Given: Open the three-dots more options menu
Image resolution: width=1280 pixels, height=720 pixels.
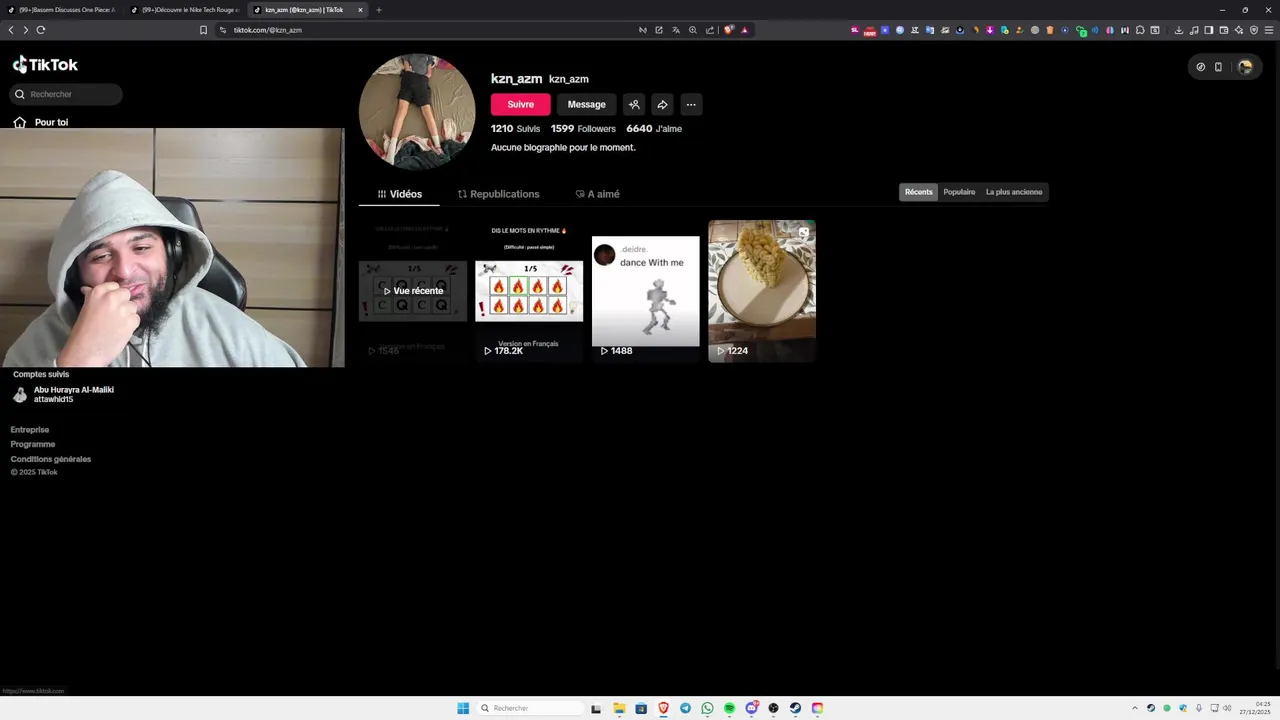Looking at the screenshot, I should click(691, 104).
